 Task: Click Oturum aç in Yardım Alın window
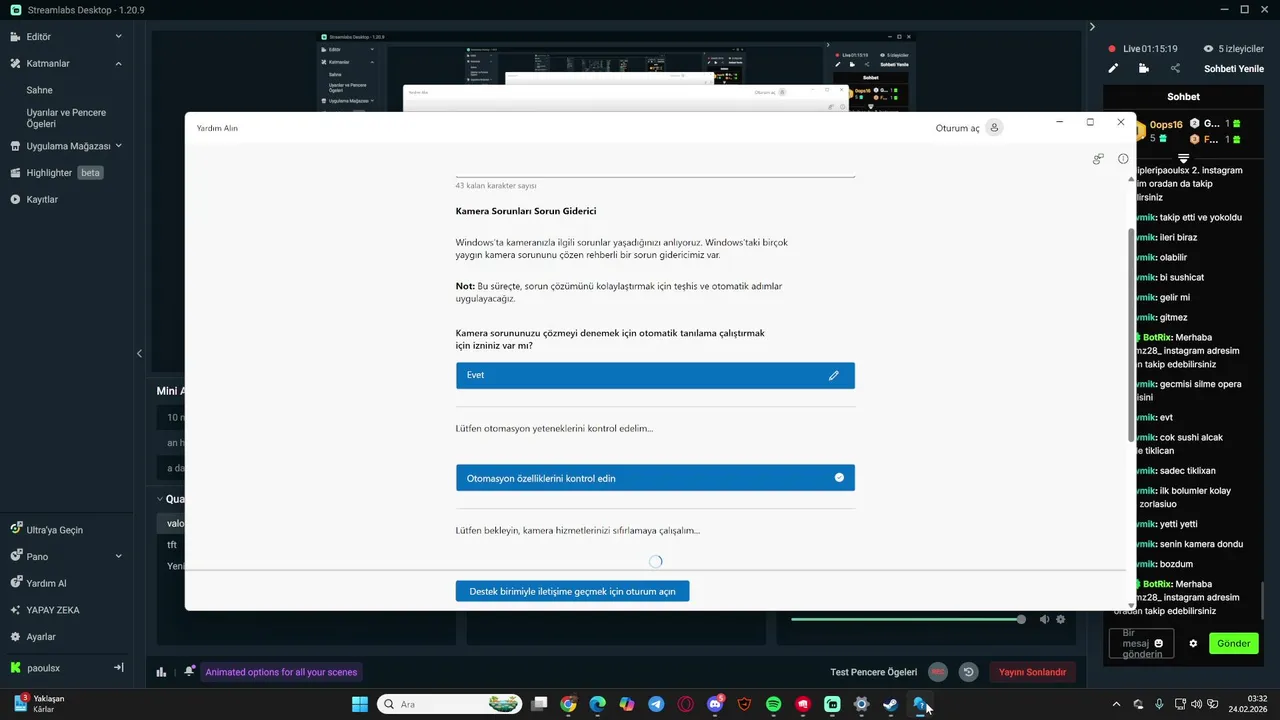click(x=957, y=128)
